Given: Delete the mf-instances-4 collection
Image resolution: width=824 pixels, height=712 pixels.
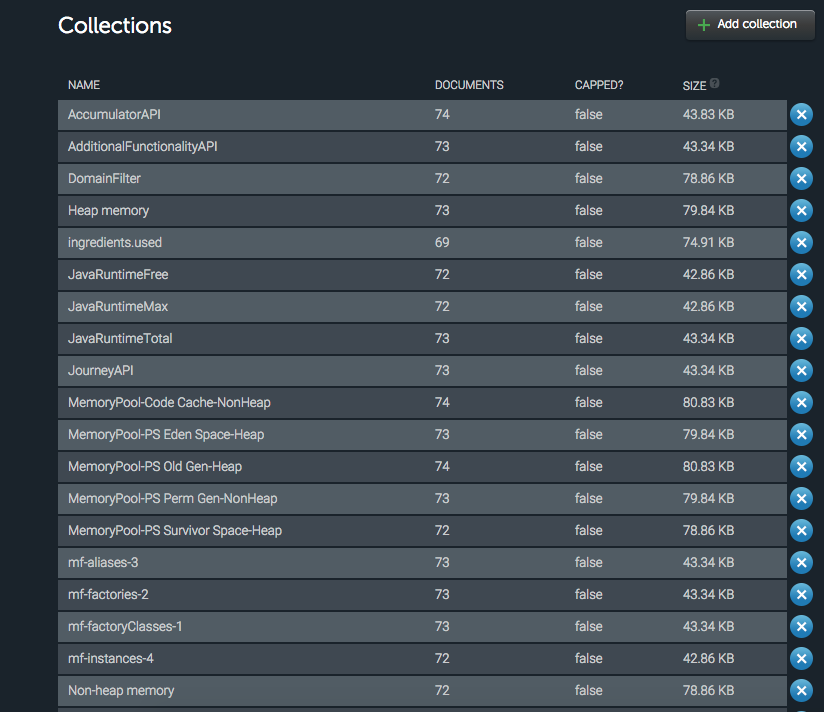Looking at the screenshot, I should click(x=801, y=658).
